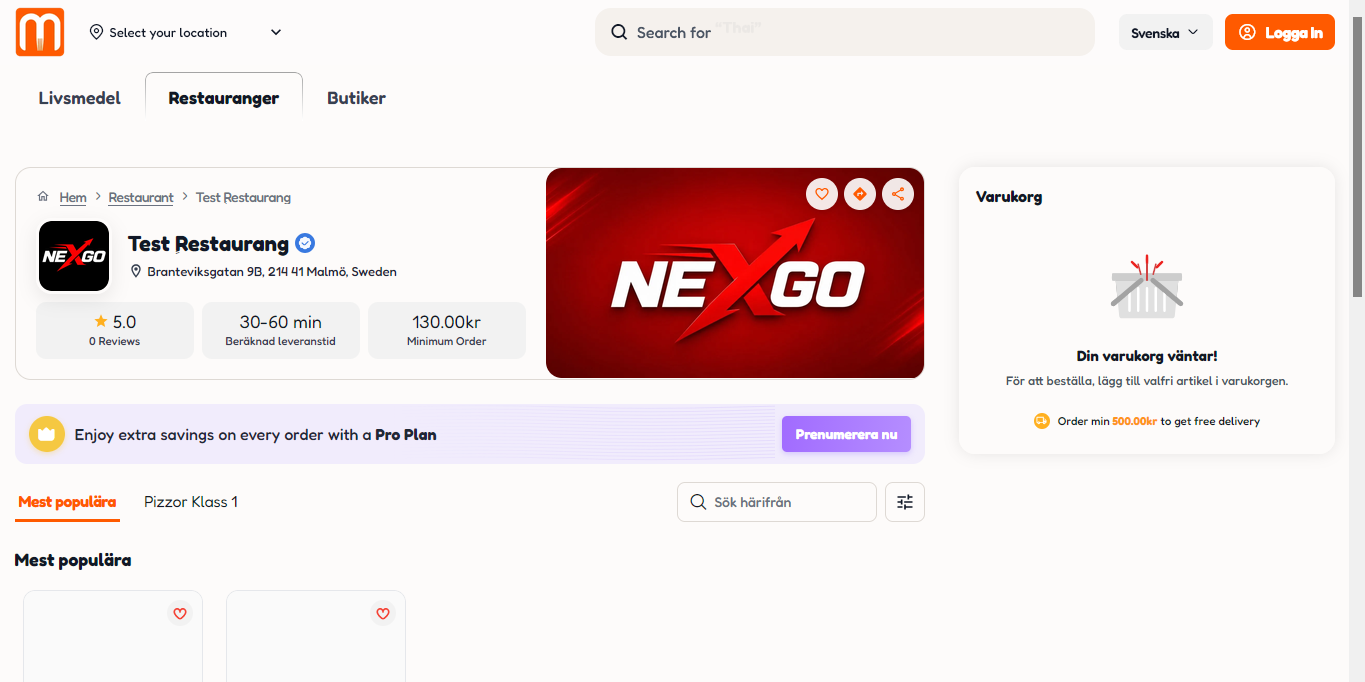Click the 0 Reviews text
This screenshot has height=682, width=1365.
pos(115,342)
